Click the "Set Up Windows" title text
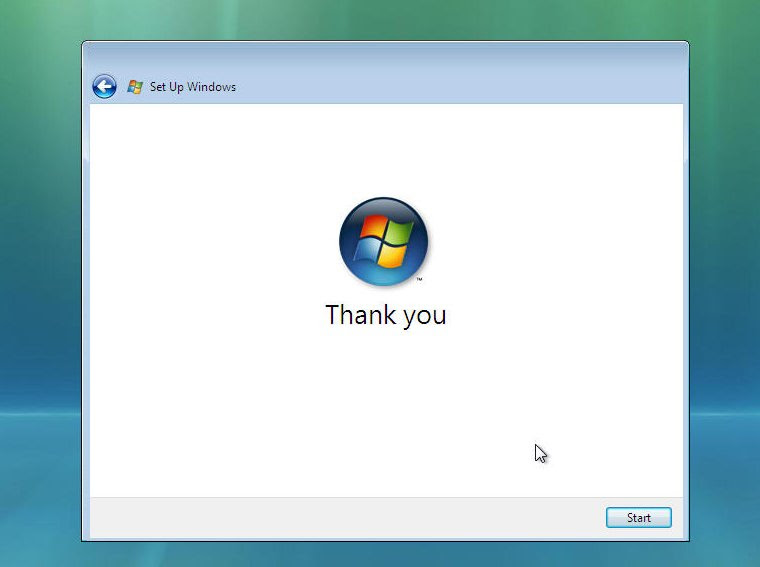This screenshot has height=567, width=760. 193,87
